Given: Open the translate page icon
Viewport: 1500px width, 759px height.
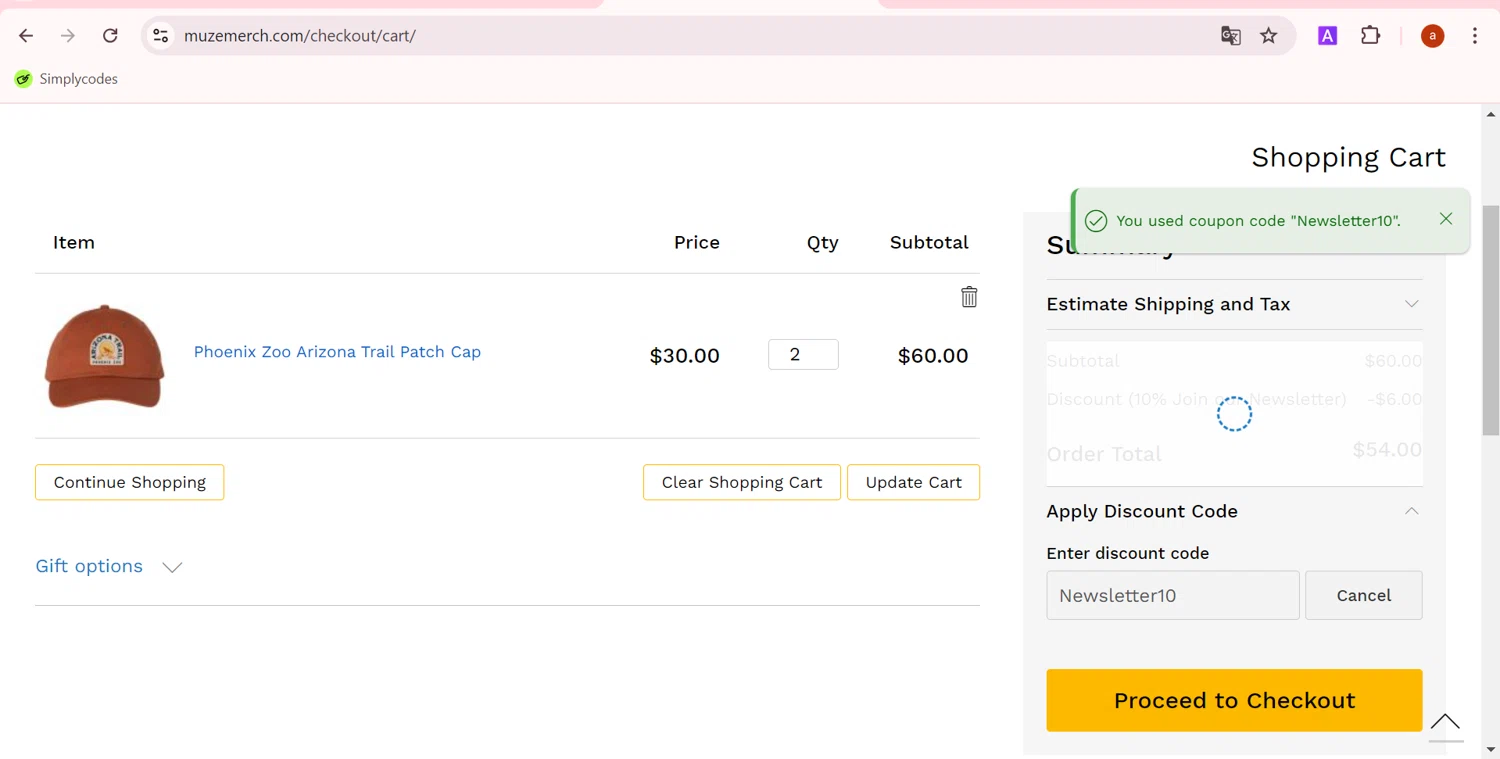Looking at the screenshot, I should tap(1231, 36).
